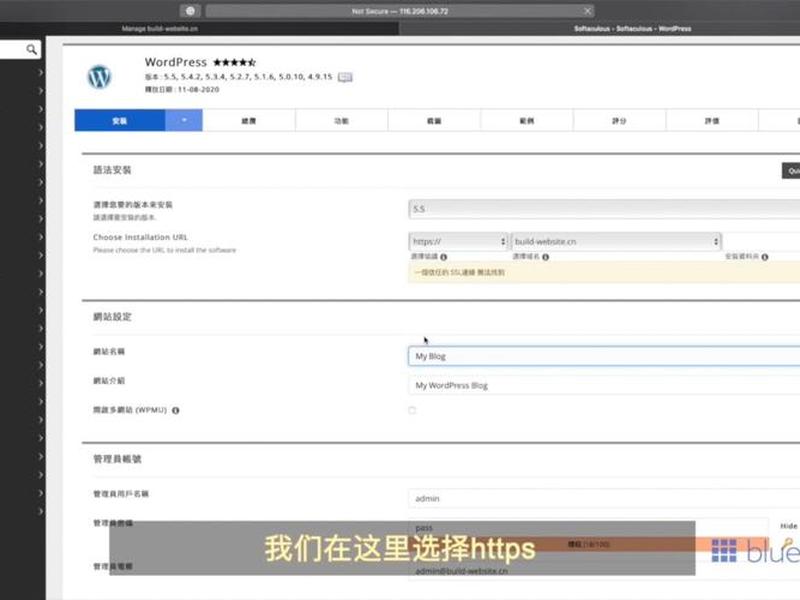Click the site description field with My WordPress Blog

tap(604, 385)
